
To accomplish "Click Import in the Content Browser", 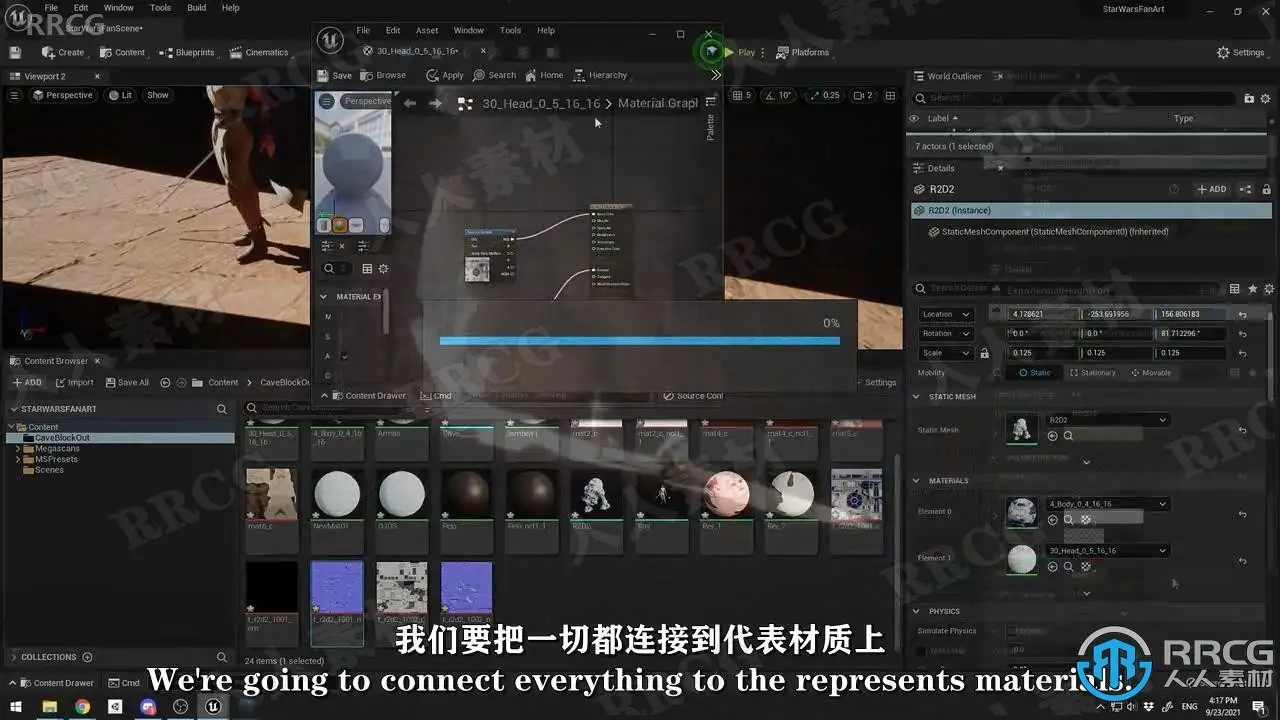I will click(75, 382).
